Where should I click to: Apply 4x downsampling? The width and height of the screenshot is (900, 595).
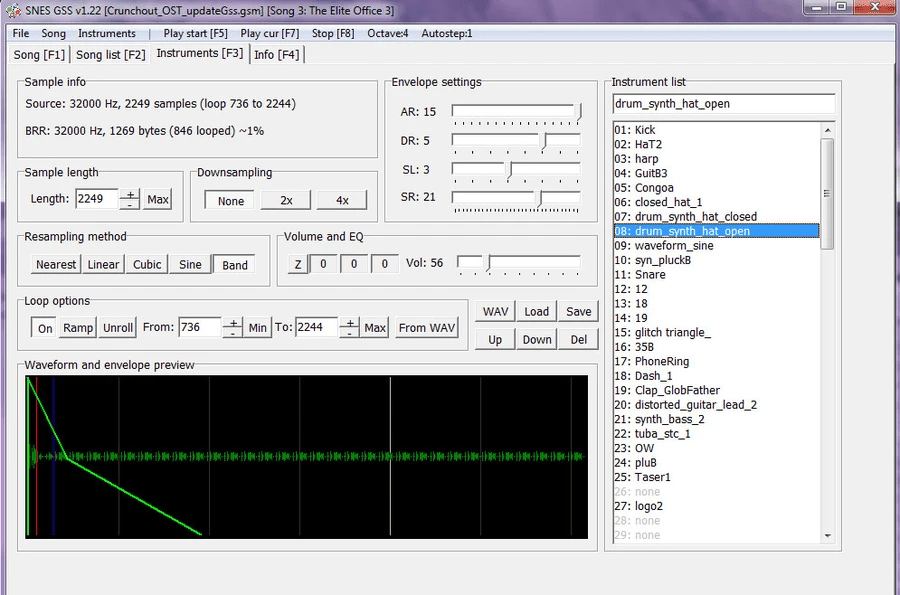coord(341,200)
